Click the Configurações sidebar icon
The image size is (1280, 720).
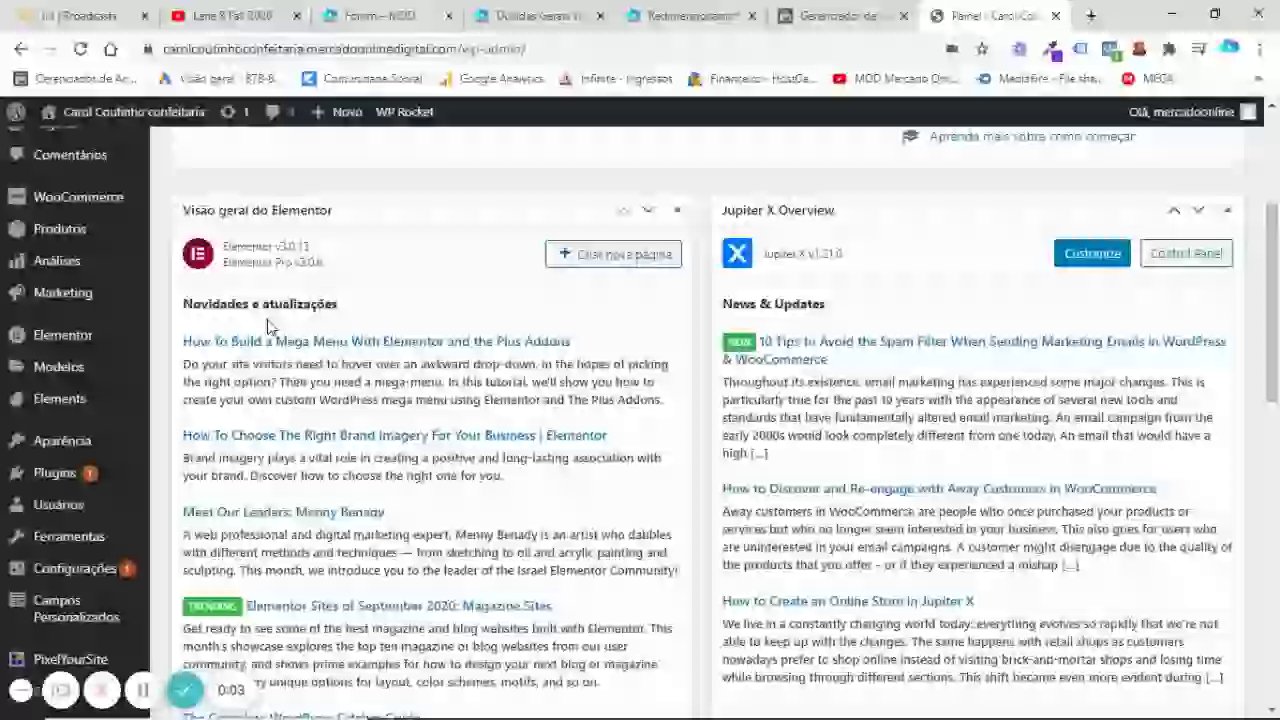(x=16, y=569)
